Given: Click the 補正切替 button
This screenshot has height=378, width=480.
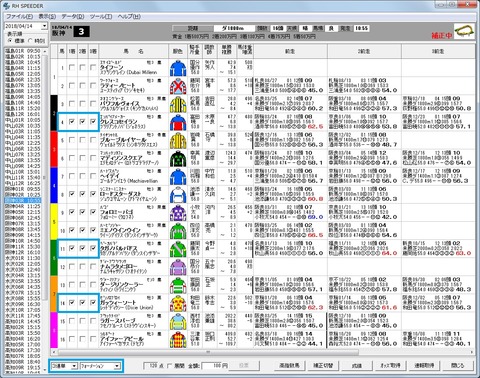Looking at the screenshot, I should (x=322, y=365).
